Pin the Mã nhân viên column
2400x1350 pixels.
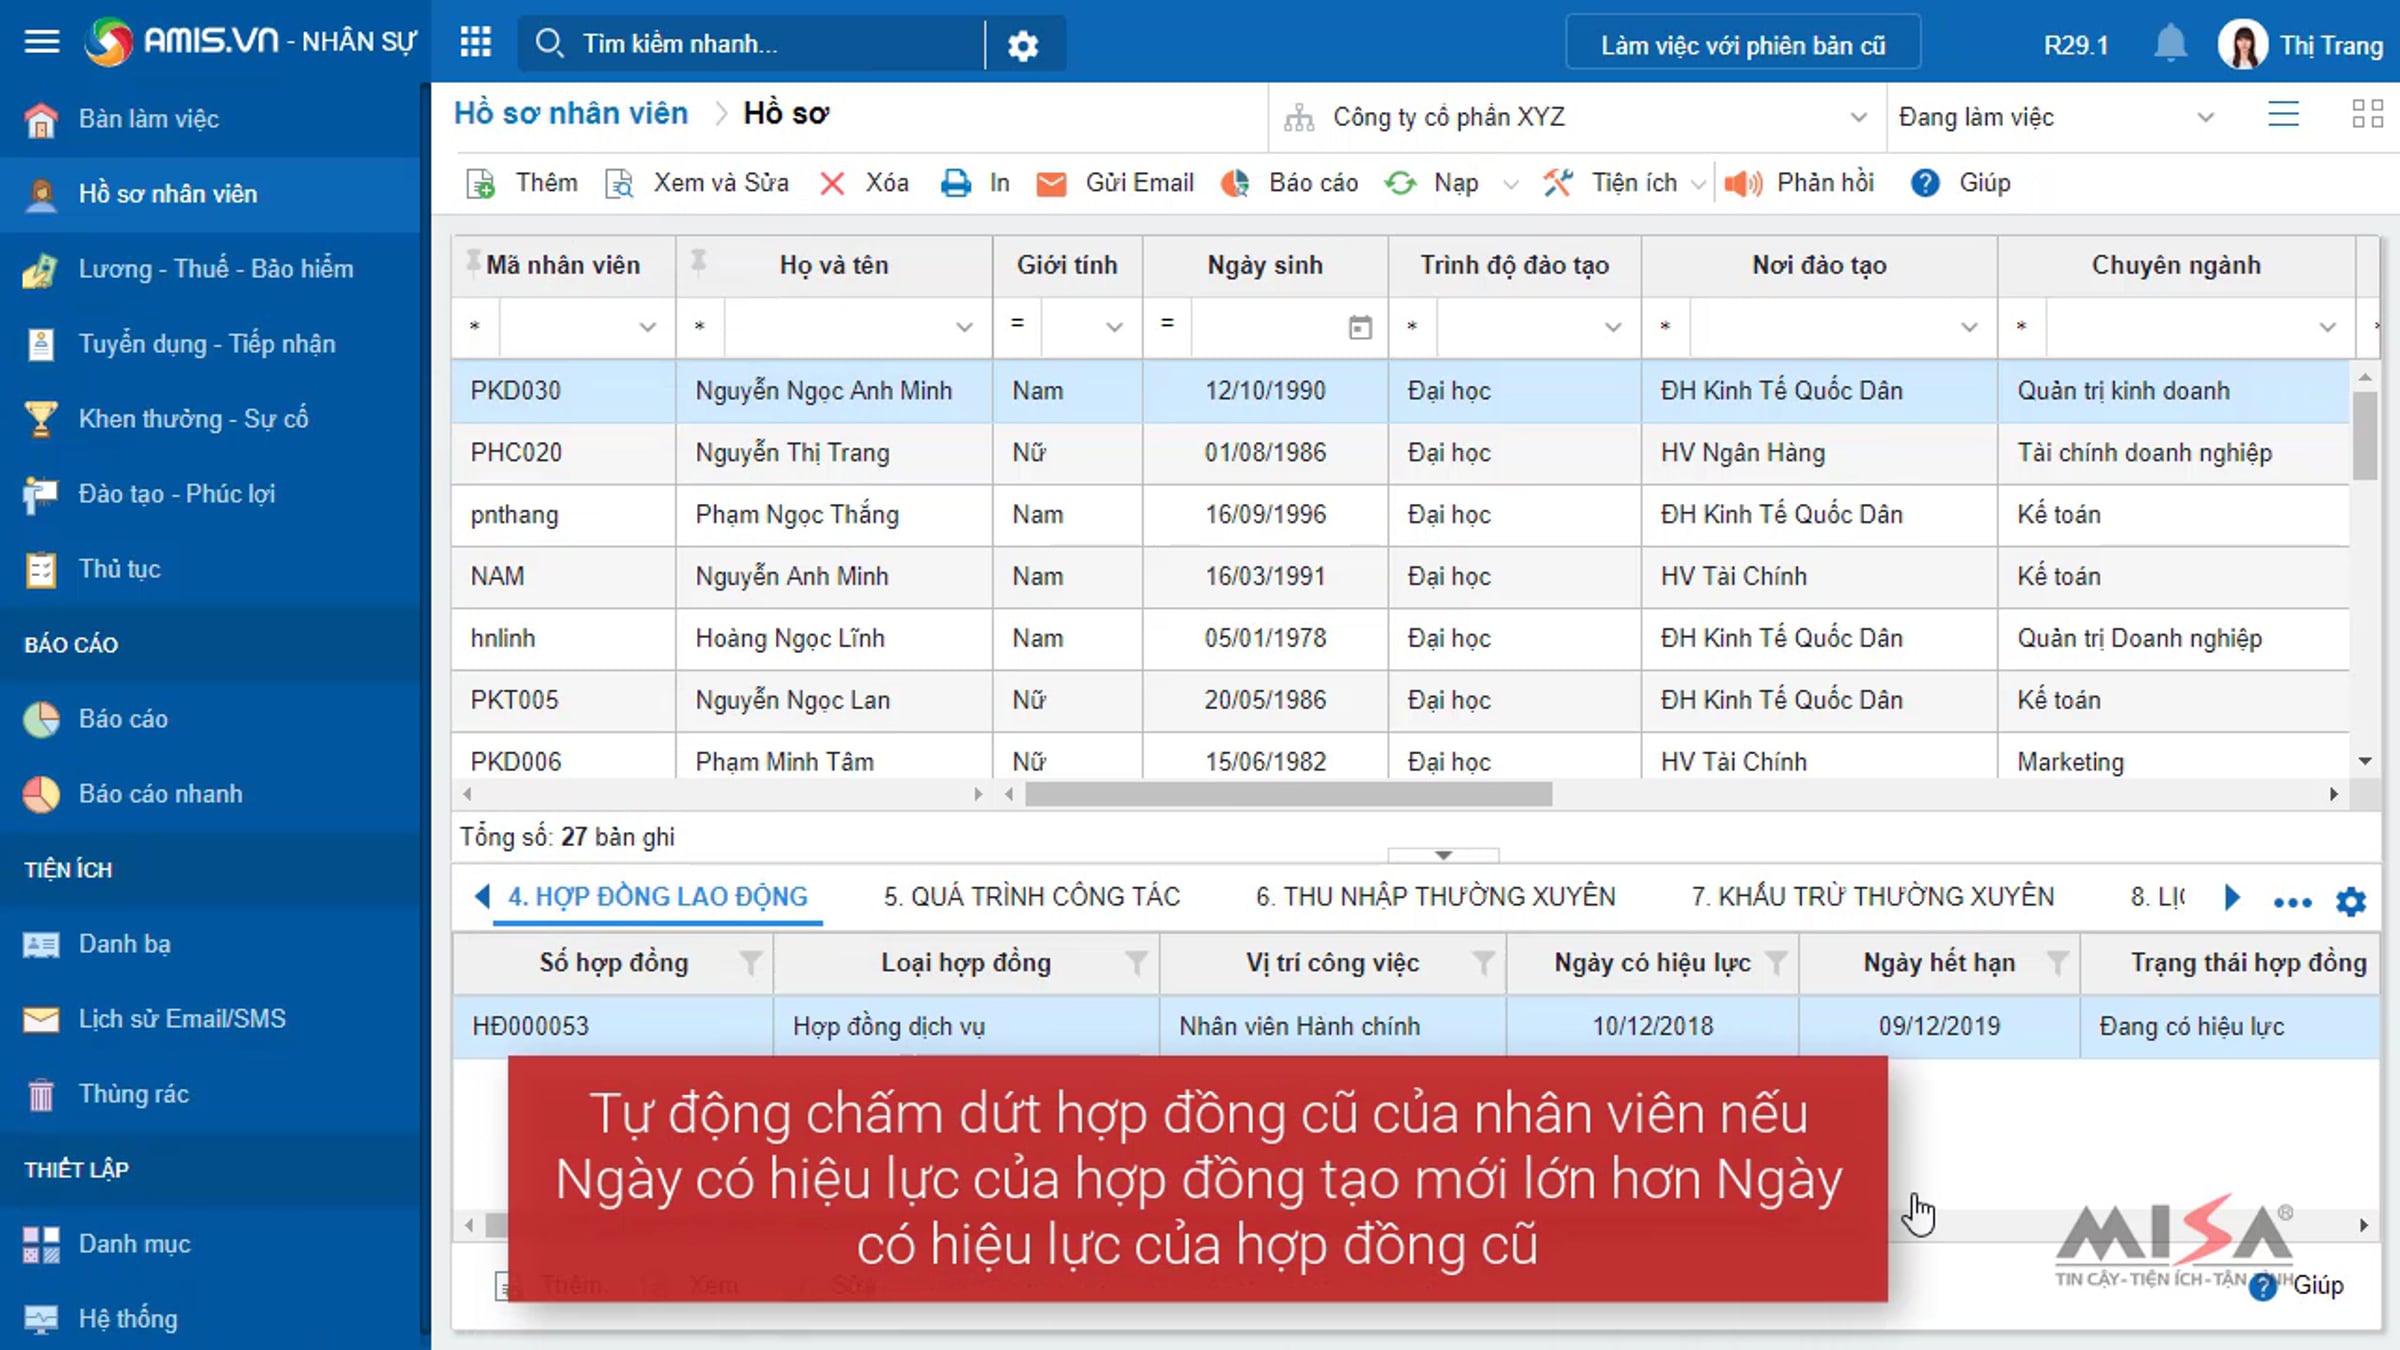click(473, 261)
